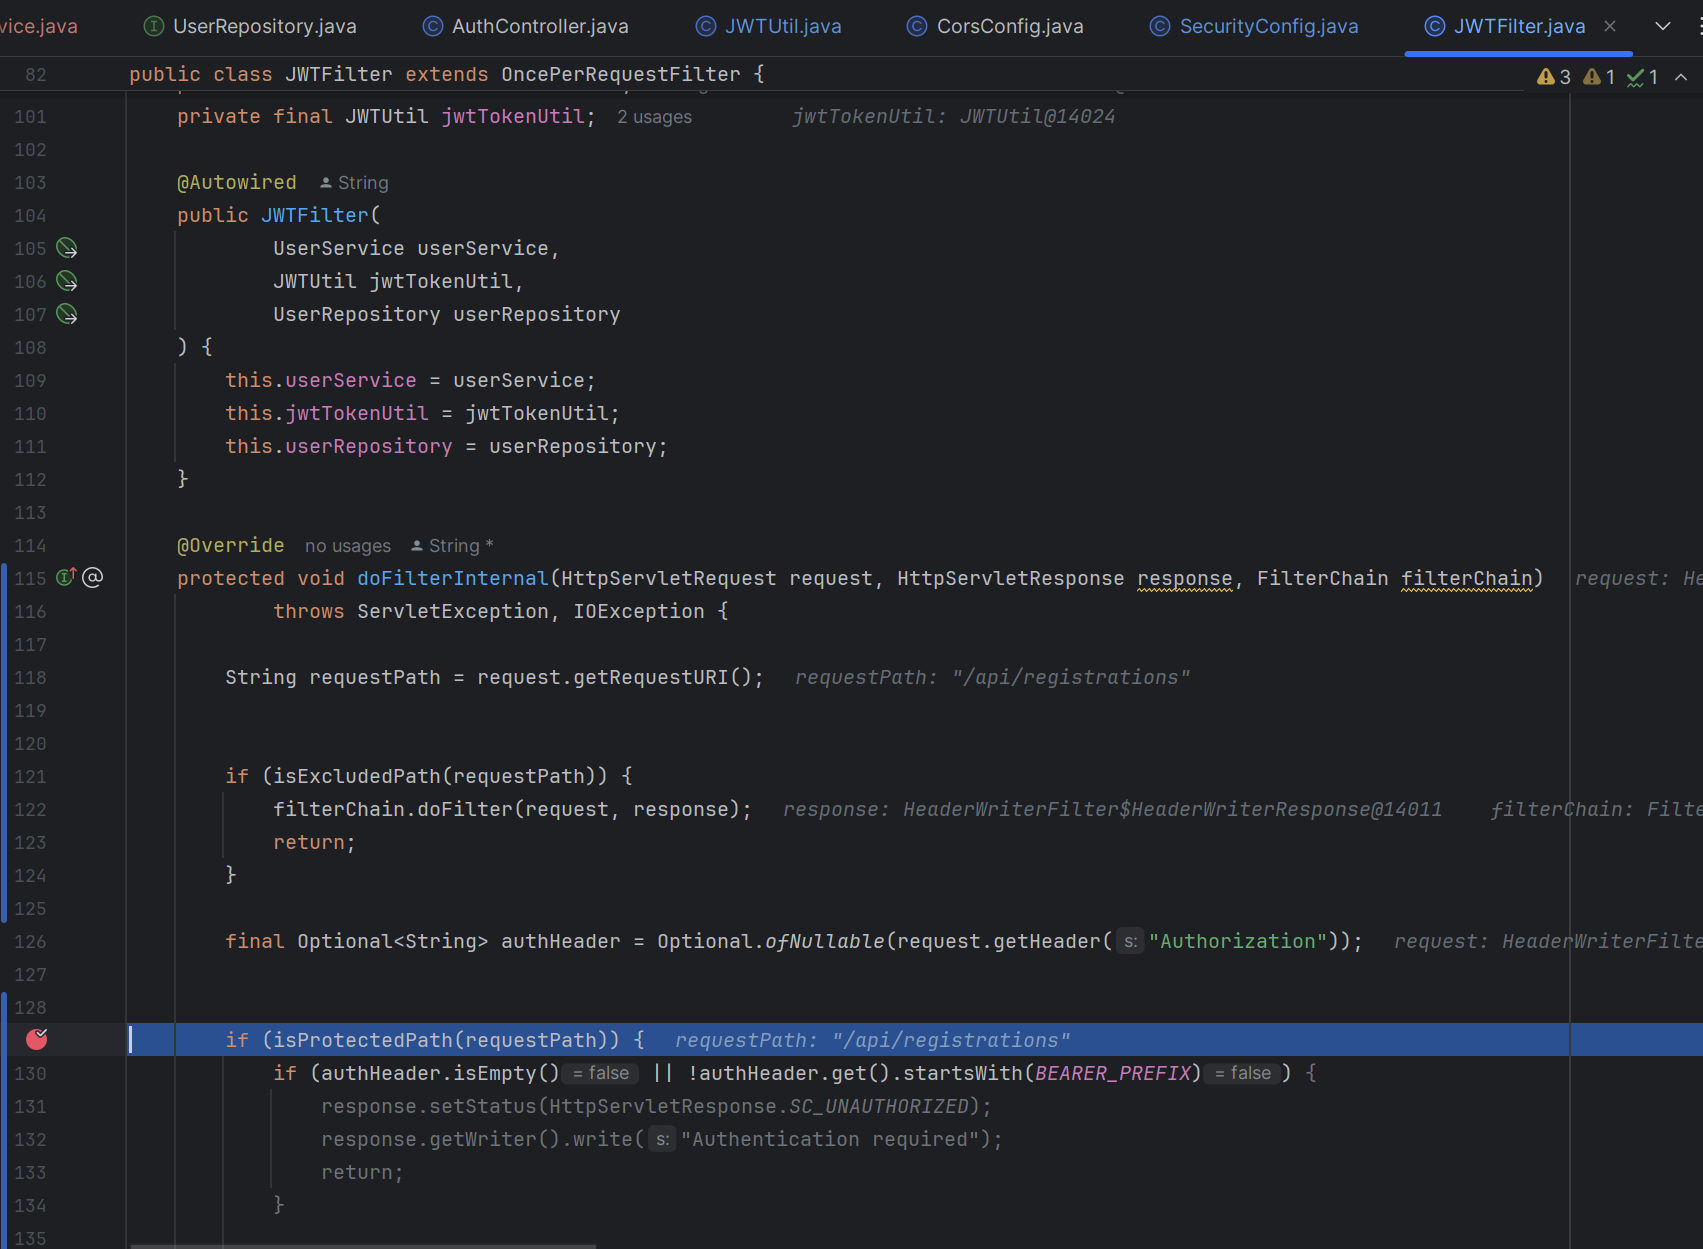
Task: Navigate to autowired bean on line 107
Action: click(x=67, y=314)
